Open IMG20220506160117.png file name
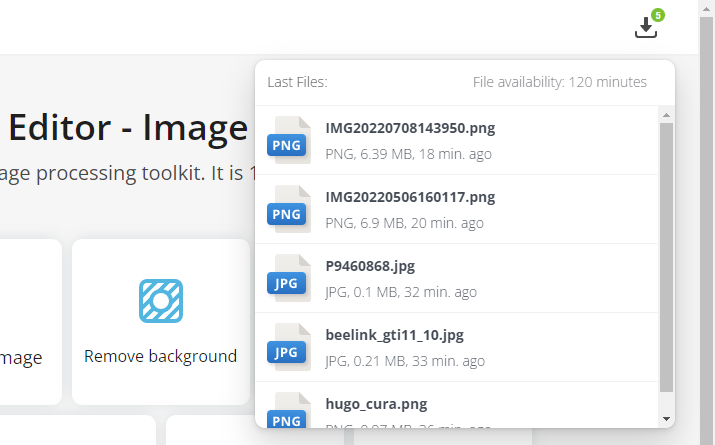The image size is (715, 445). (410, 197)
